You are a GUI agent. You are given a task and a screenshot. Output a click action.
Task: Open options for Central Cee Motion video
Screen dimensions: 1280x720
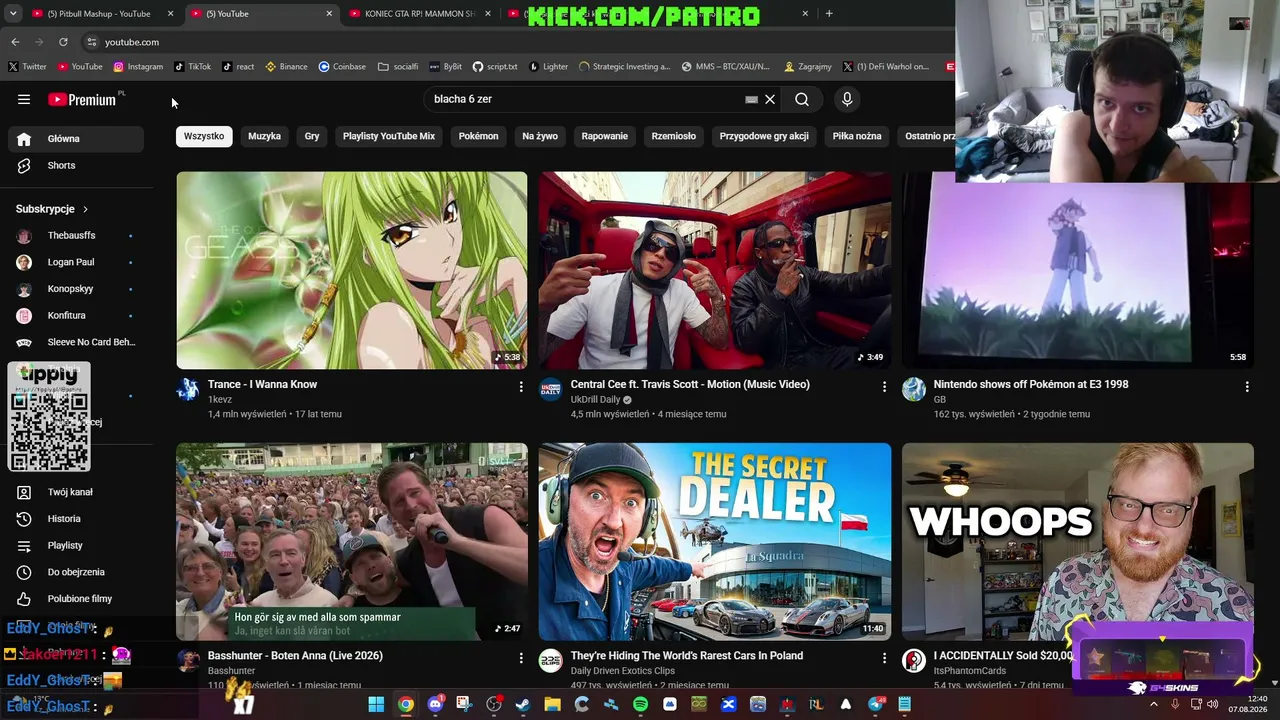[884, 386]
